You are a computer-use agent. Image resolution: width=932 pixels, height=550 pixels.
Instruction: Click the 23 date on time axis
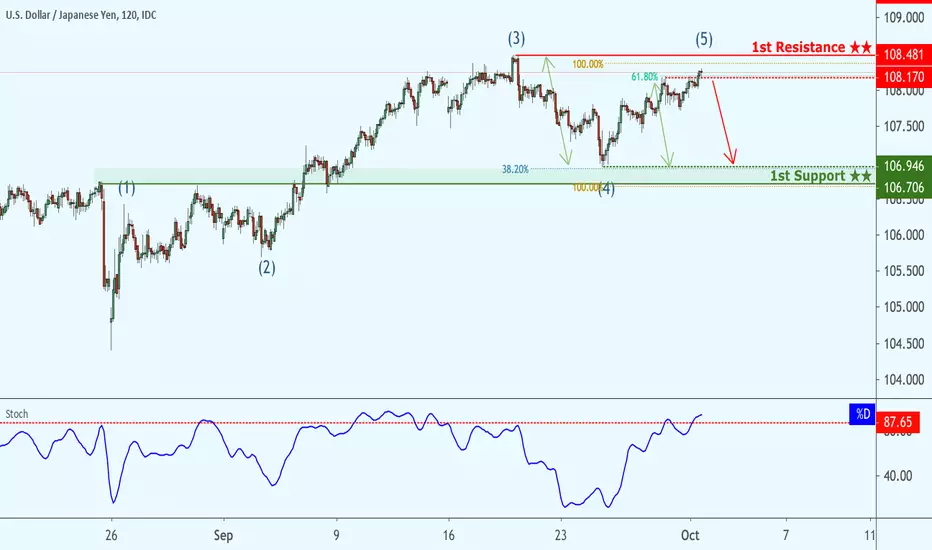tap(561, 535)
